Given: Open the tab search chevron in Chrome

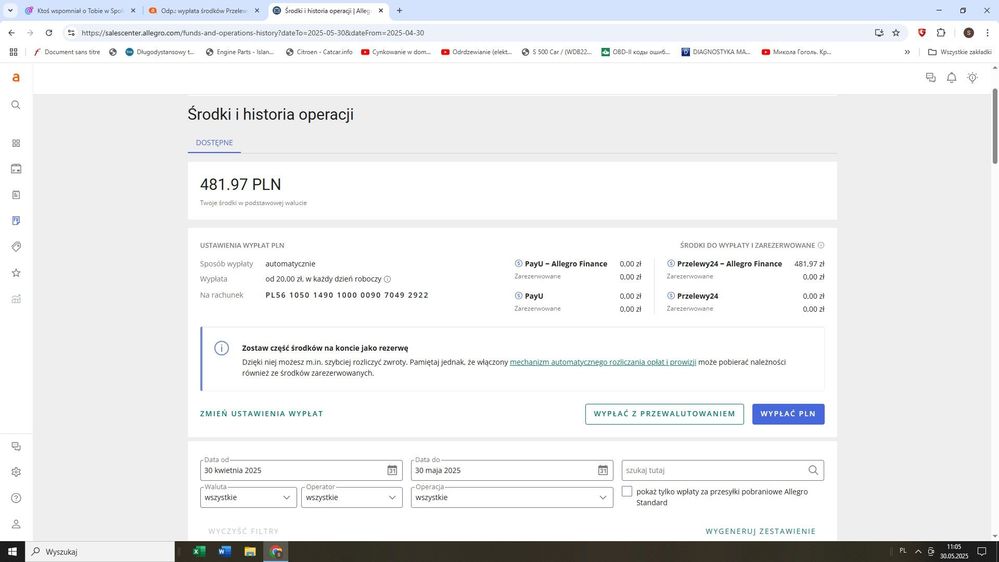Looking at the screenshot, I should [10, 11].
